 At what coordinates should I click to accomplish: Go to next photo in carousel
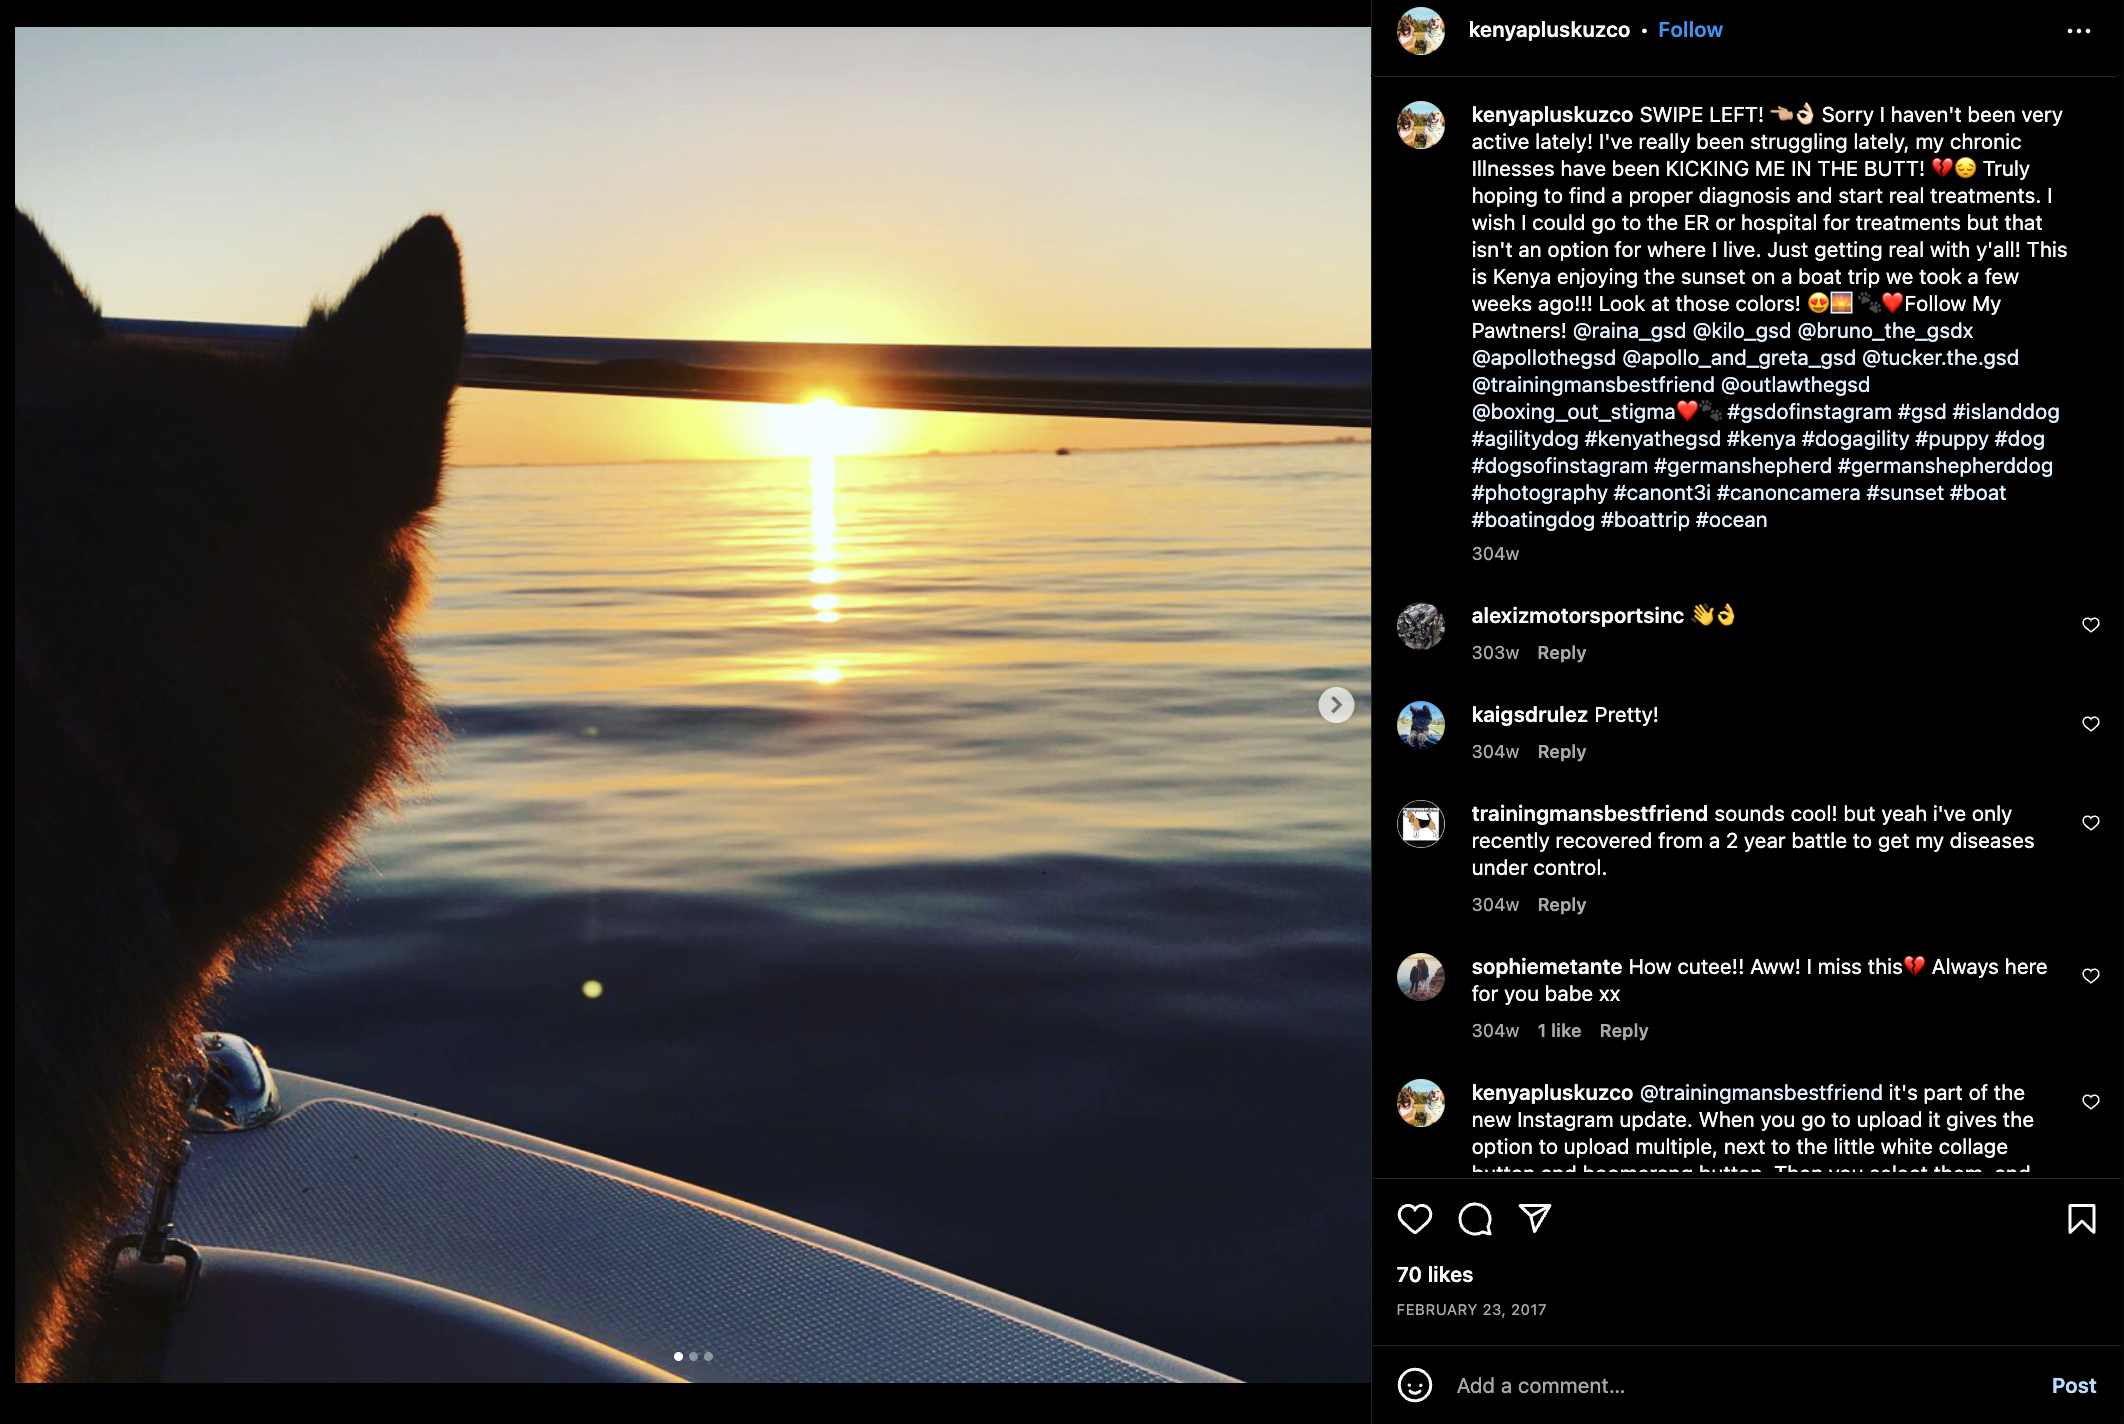1336,705
